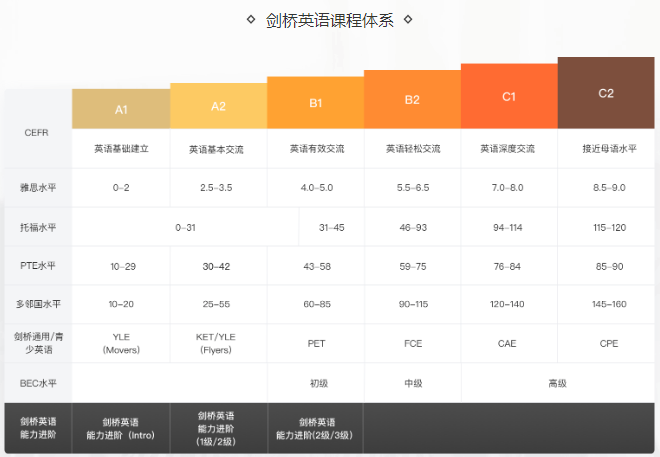Click the PET cell in the B1 column

(x=316, y=343)
